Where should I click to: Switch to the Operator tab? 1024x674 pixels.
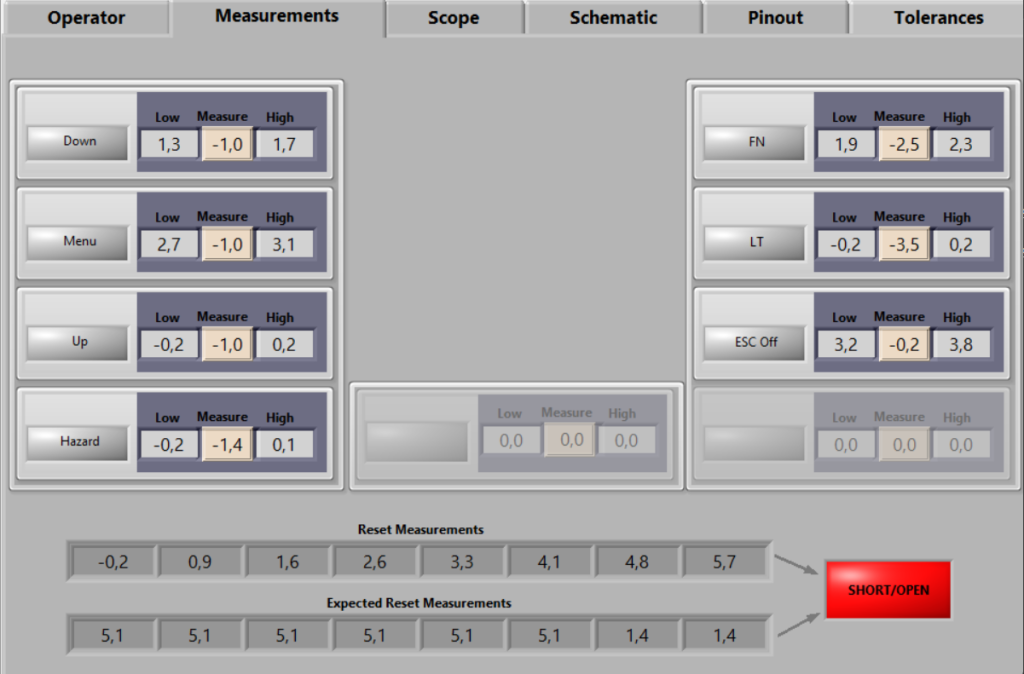coord(86,18)
